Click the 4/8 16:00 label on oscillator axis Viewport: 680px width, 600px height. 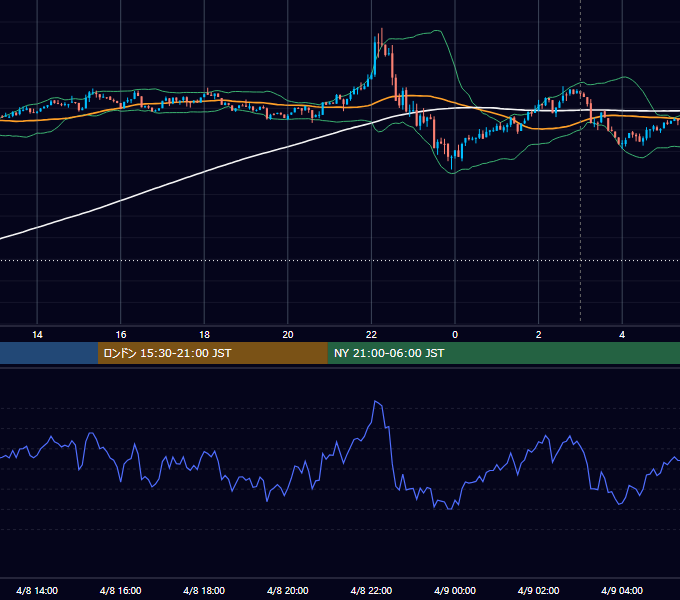coord(121,590)
